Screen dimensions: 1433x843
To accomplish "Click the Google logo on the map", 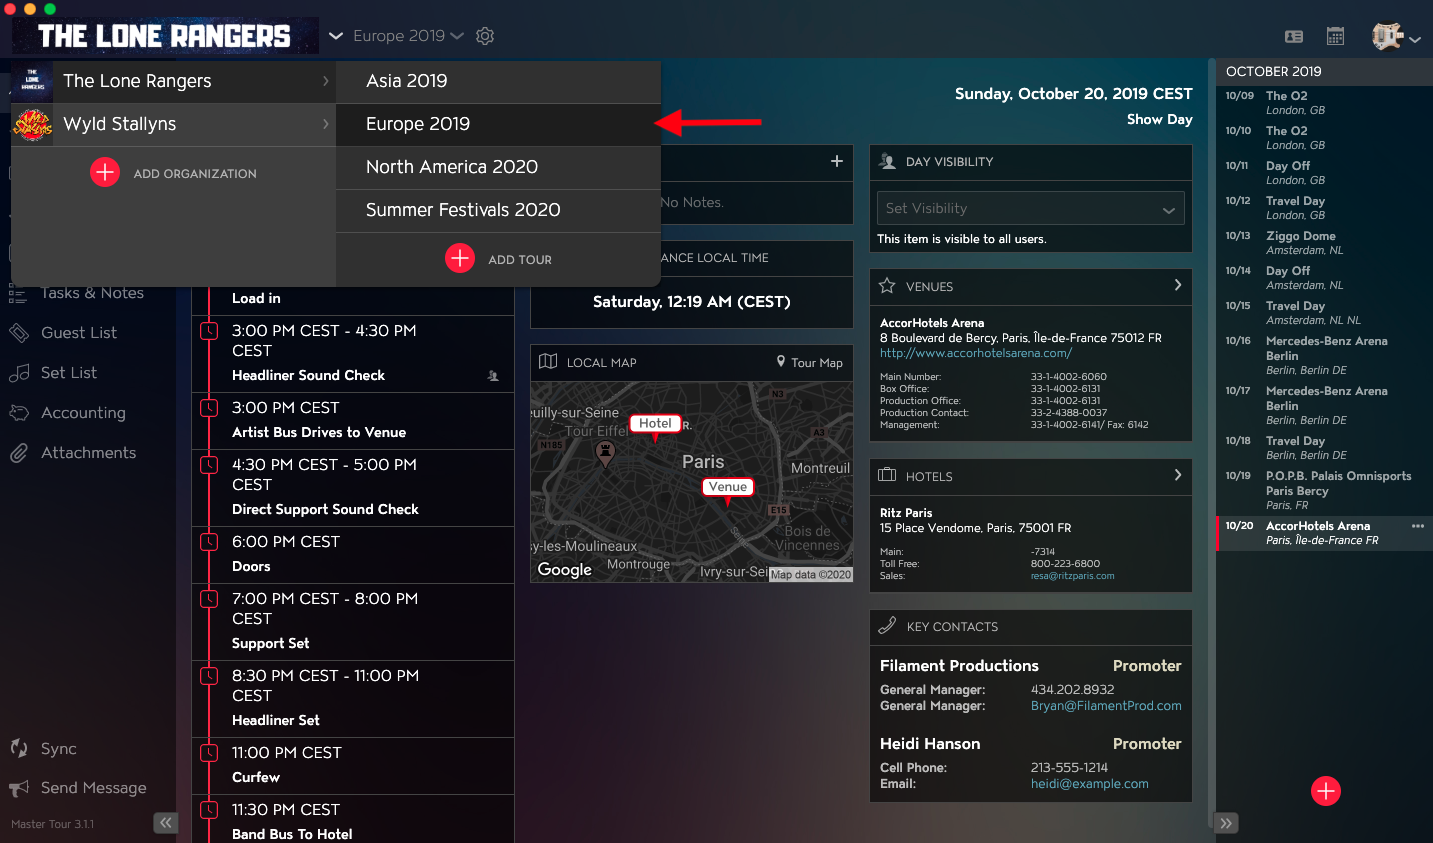I will (565, 569).
